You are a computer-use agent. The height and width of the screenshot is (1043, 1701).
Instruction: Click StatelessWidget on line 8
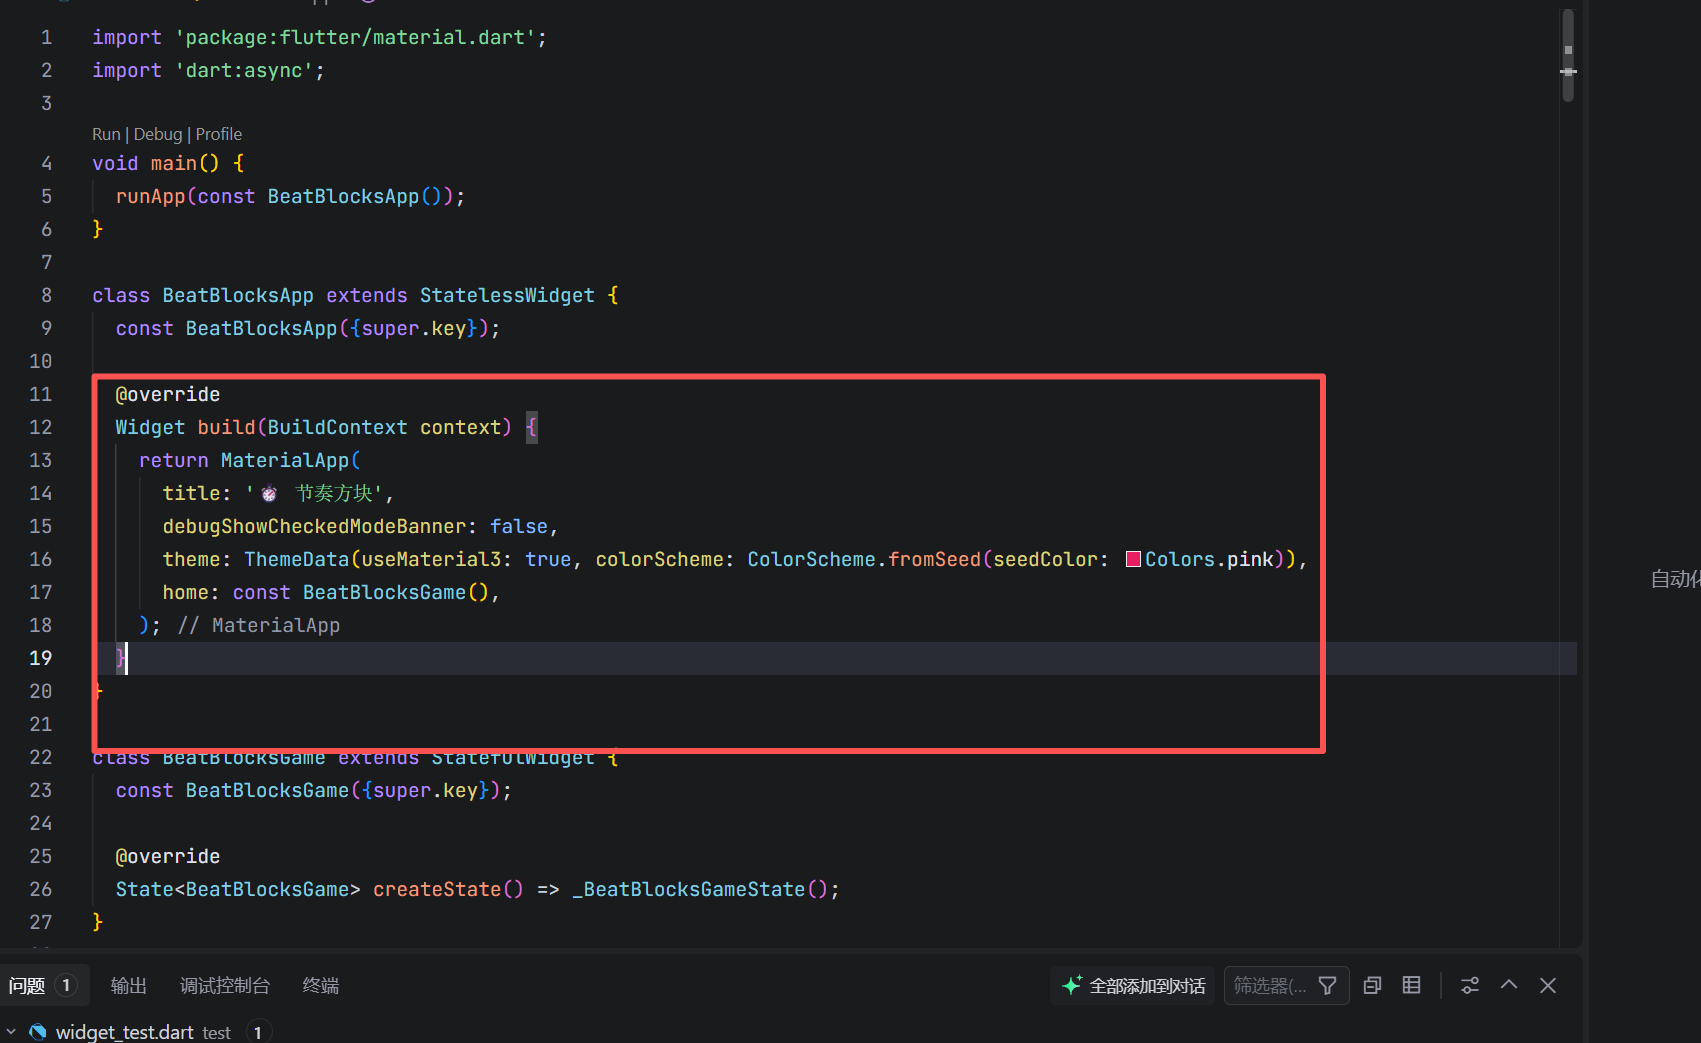tap(507, 295)
